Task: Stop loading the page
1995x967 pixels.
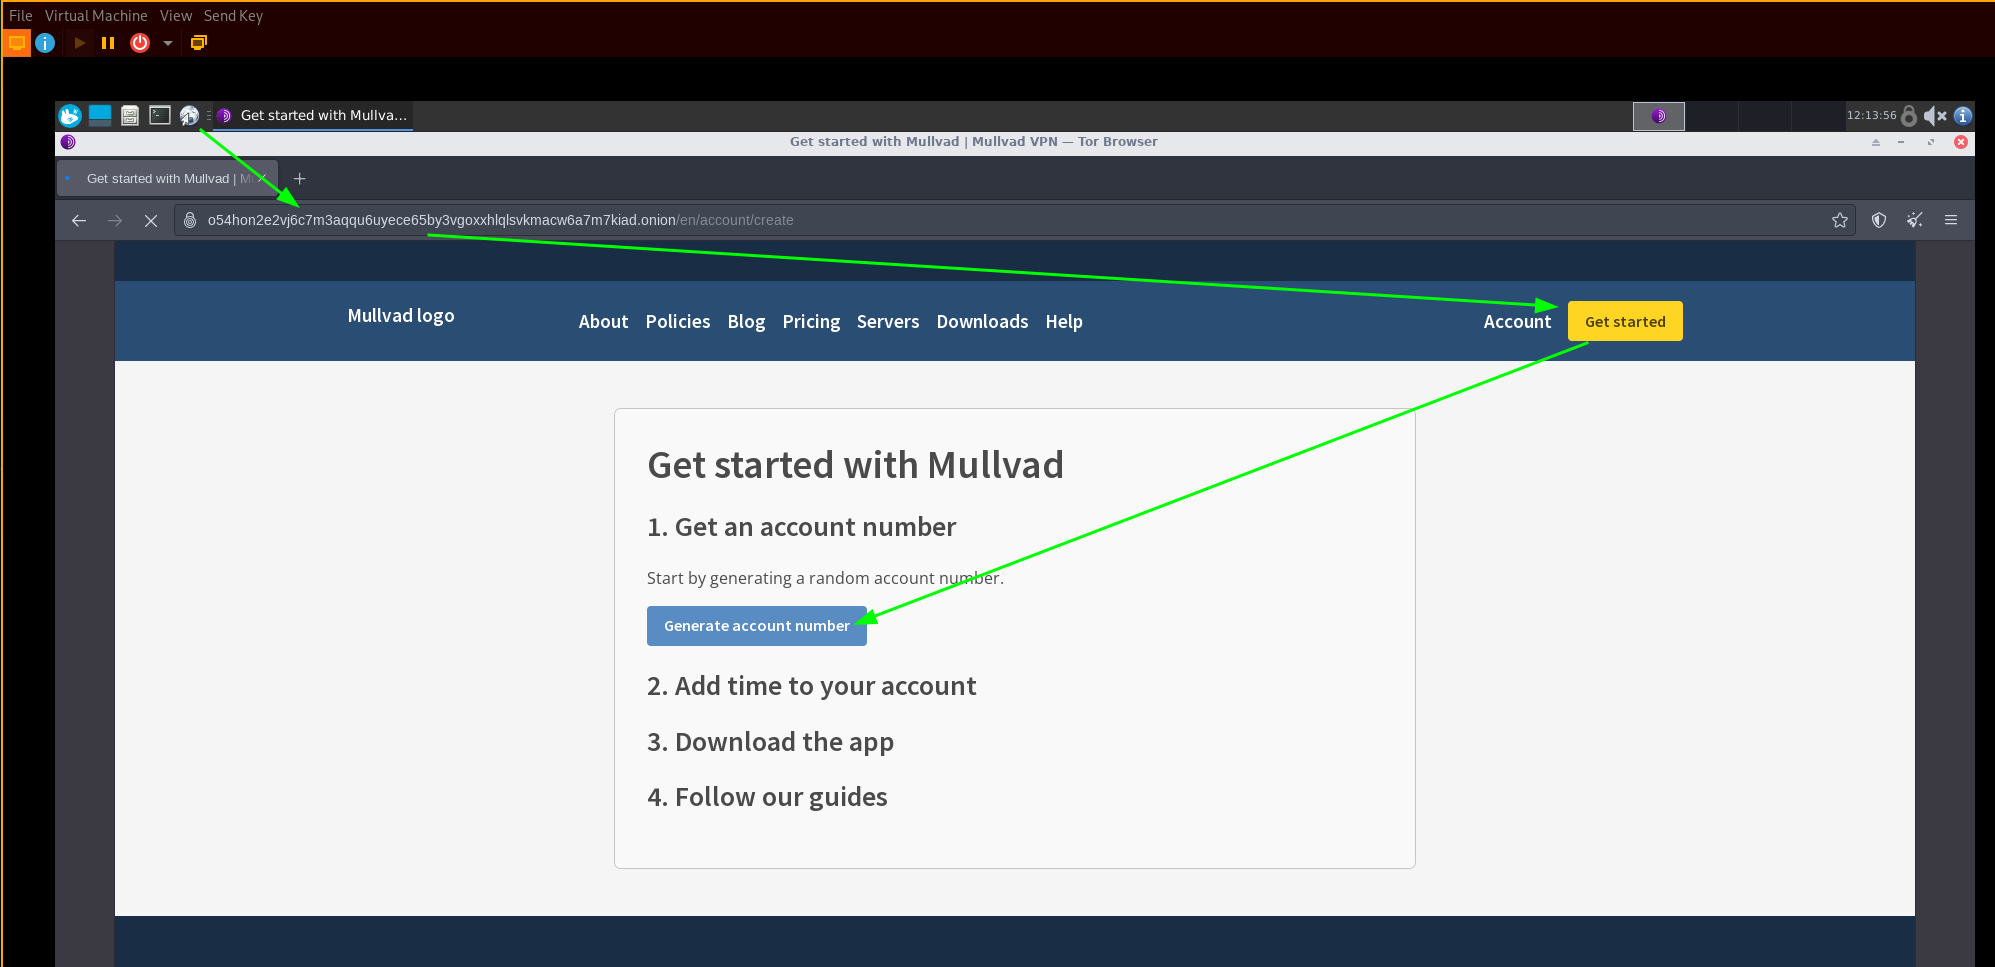Action: (x=151, y=220)
